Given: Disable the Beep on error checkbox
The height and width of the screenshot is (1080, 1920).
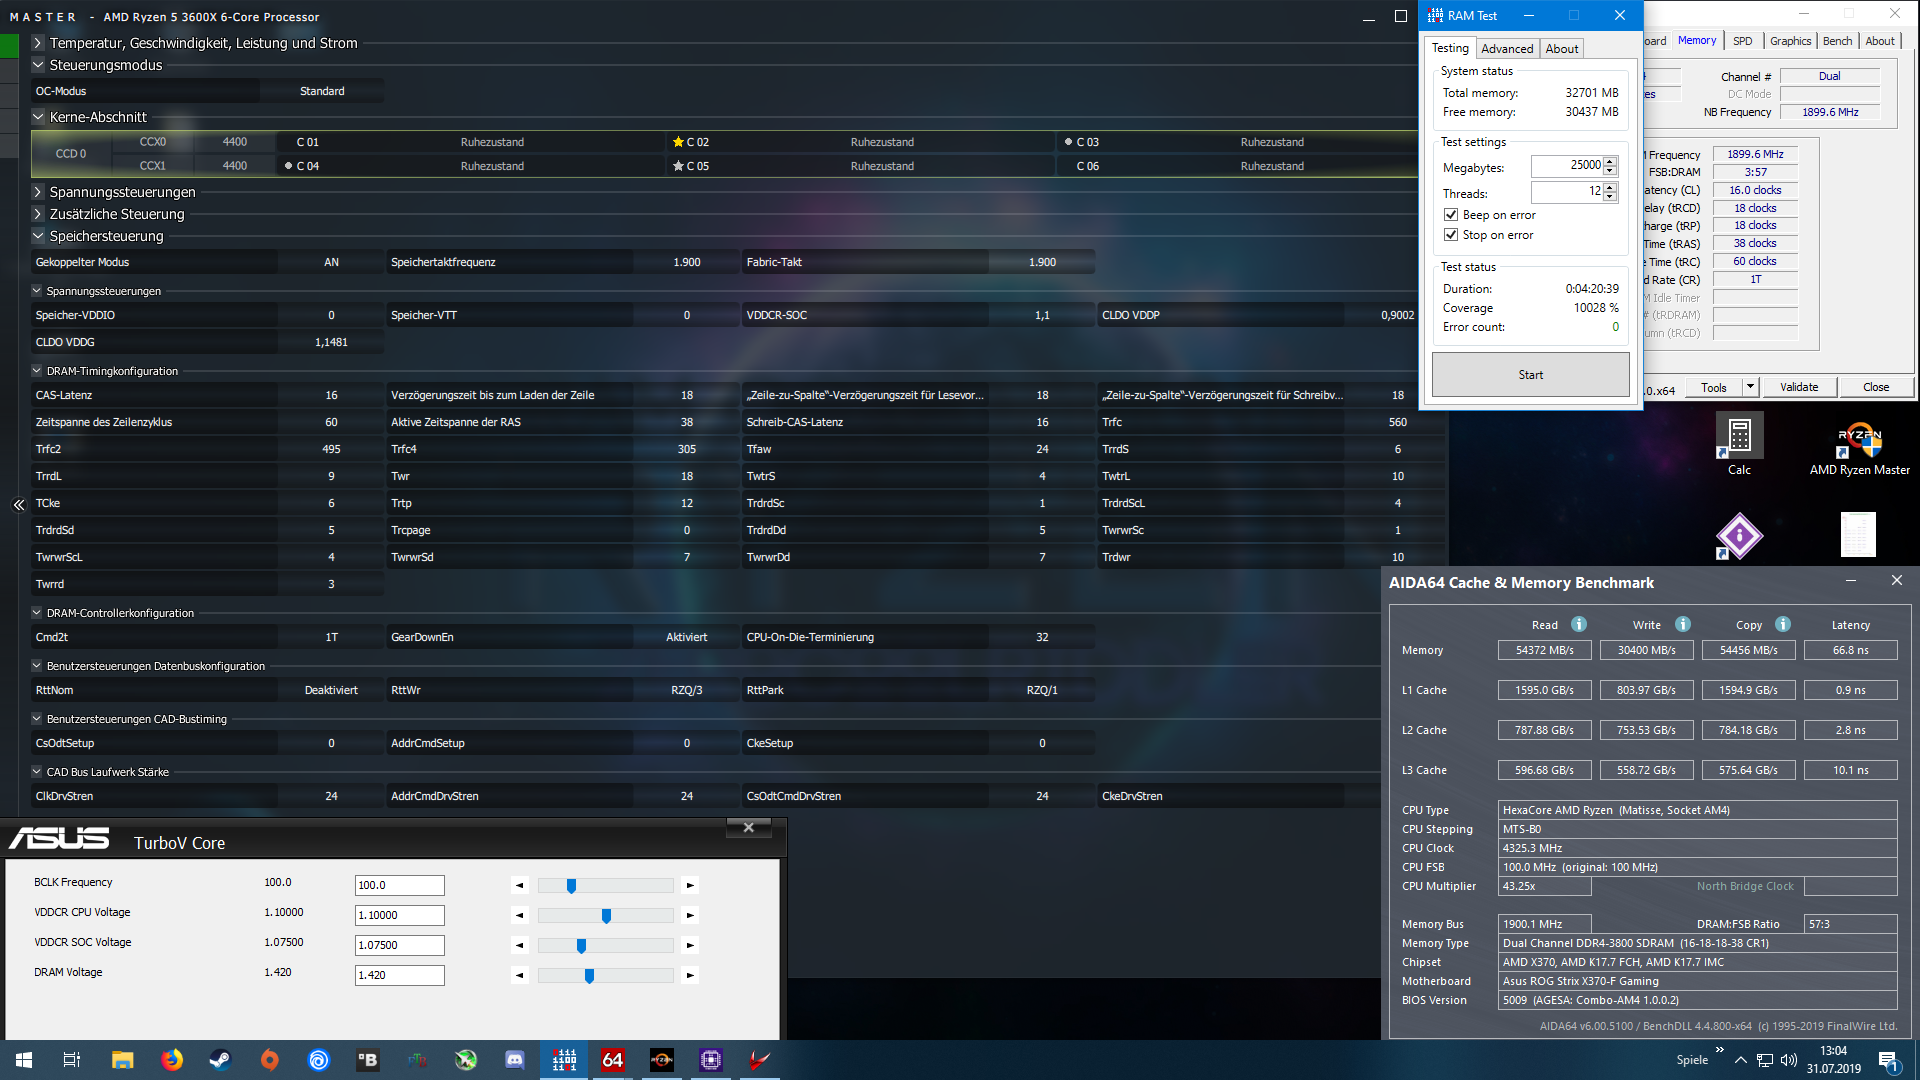Looking at the screenshot, I should click(1451, 215).
